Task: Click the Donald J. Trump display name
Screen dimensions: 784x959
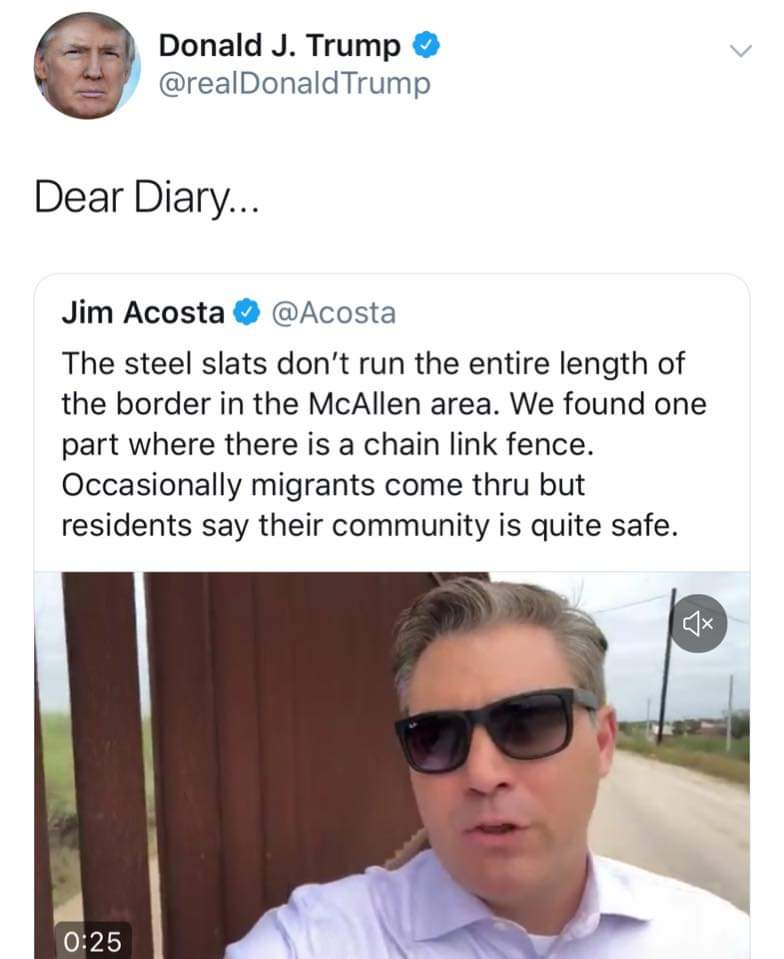Action: tap(280, 45)
